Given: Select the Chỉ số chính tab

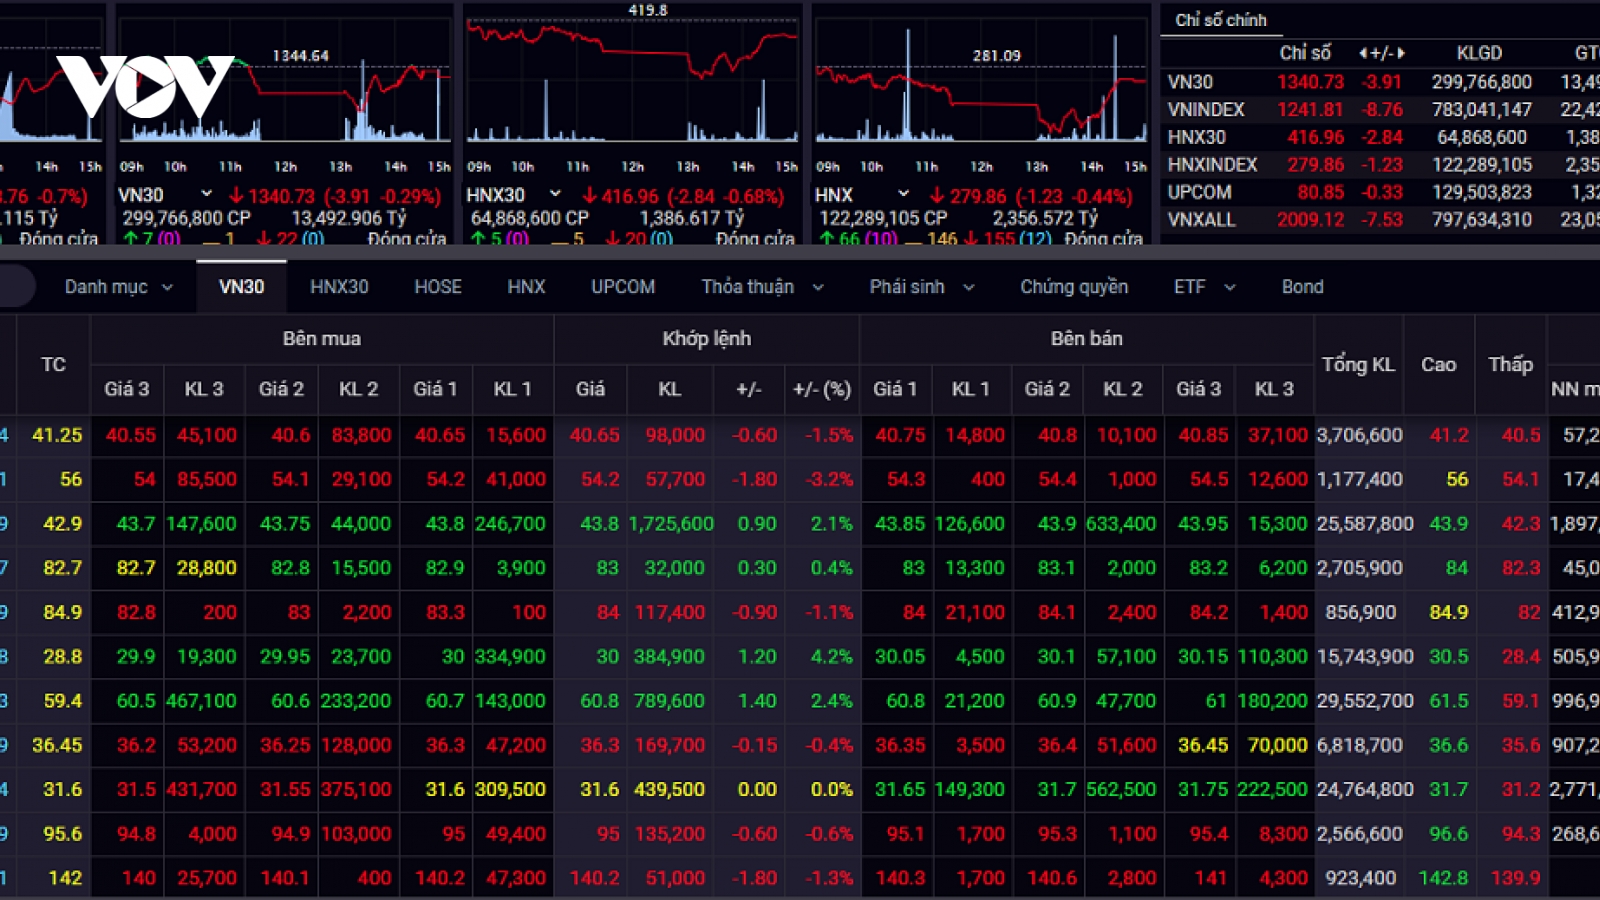Looking at the screenshot, I should click(1220, 20).
